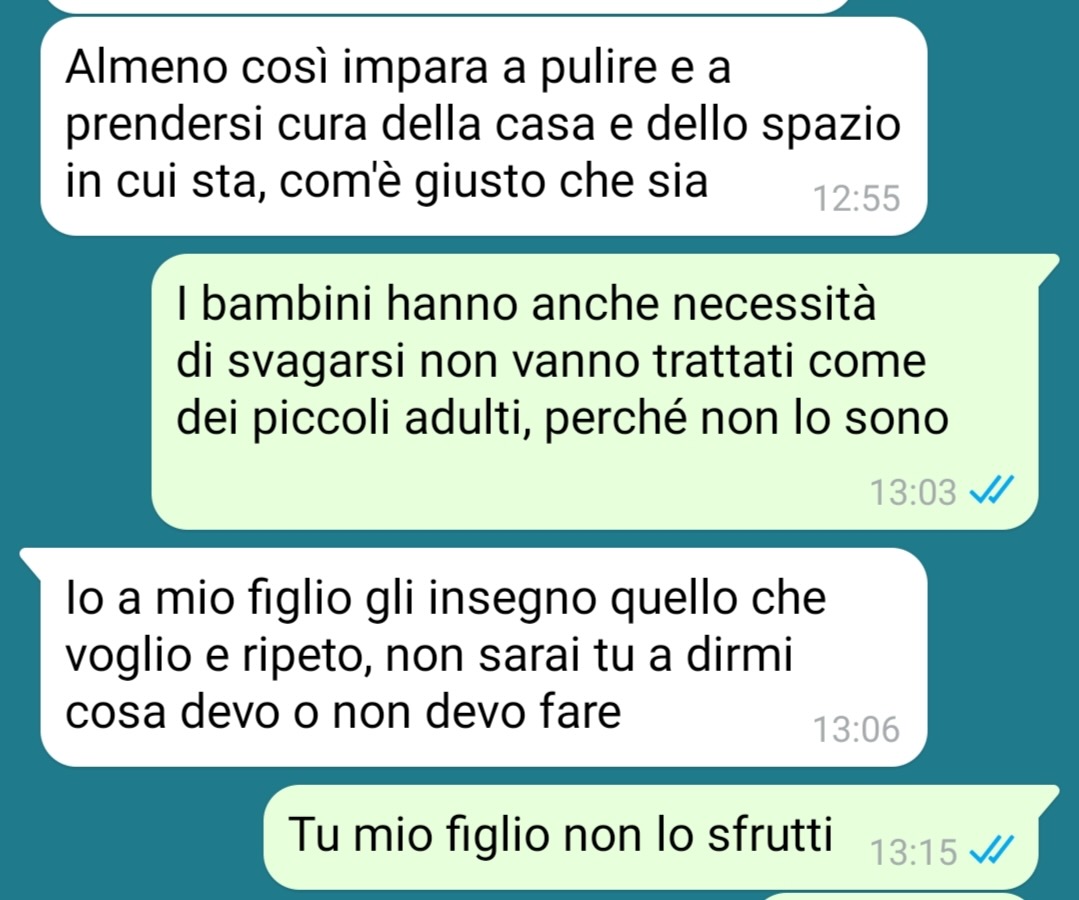This screenshot has width=1079, height=900.
Task: Click the 13:03 timestamp
Action: [913, 493]
